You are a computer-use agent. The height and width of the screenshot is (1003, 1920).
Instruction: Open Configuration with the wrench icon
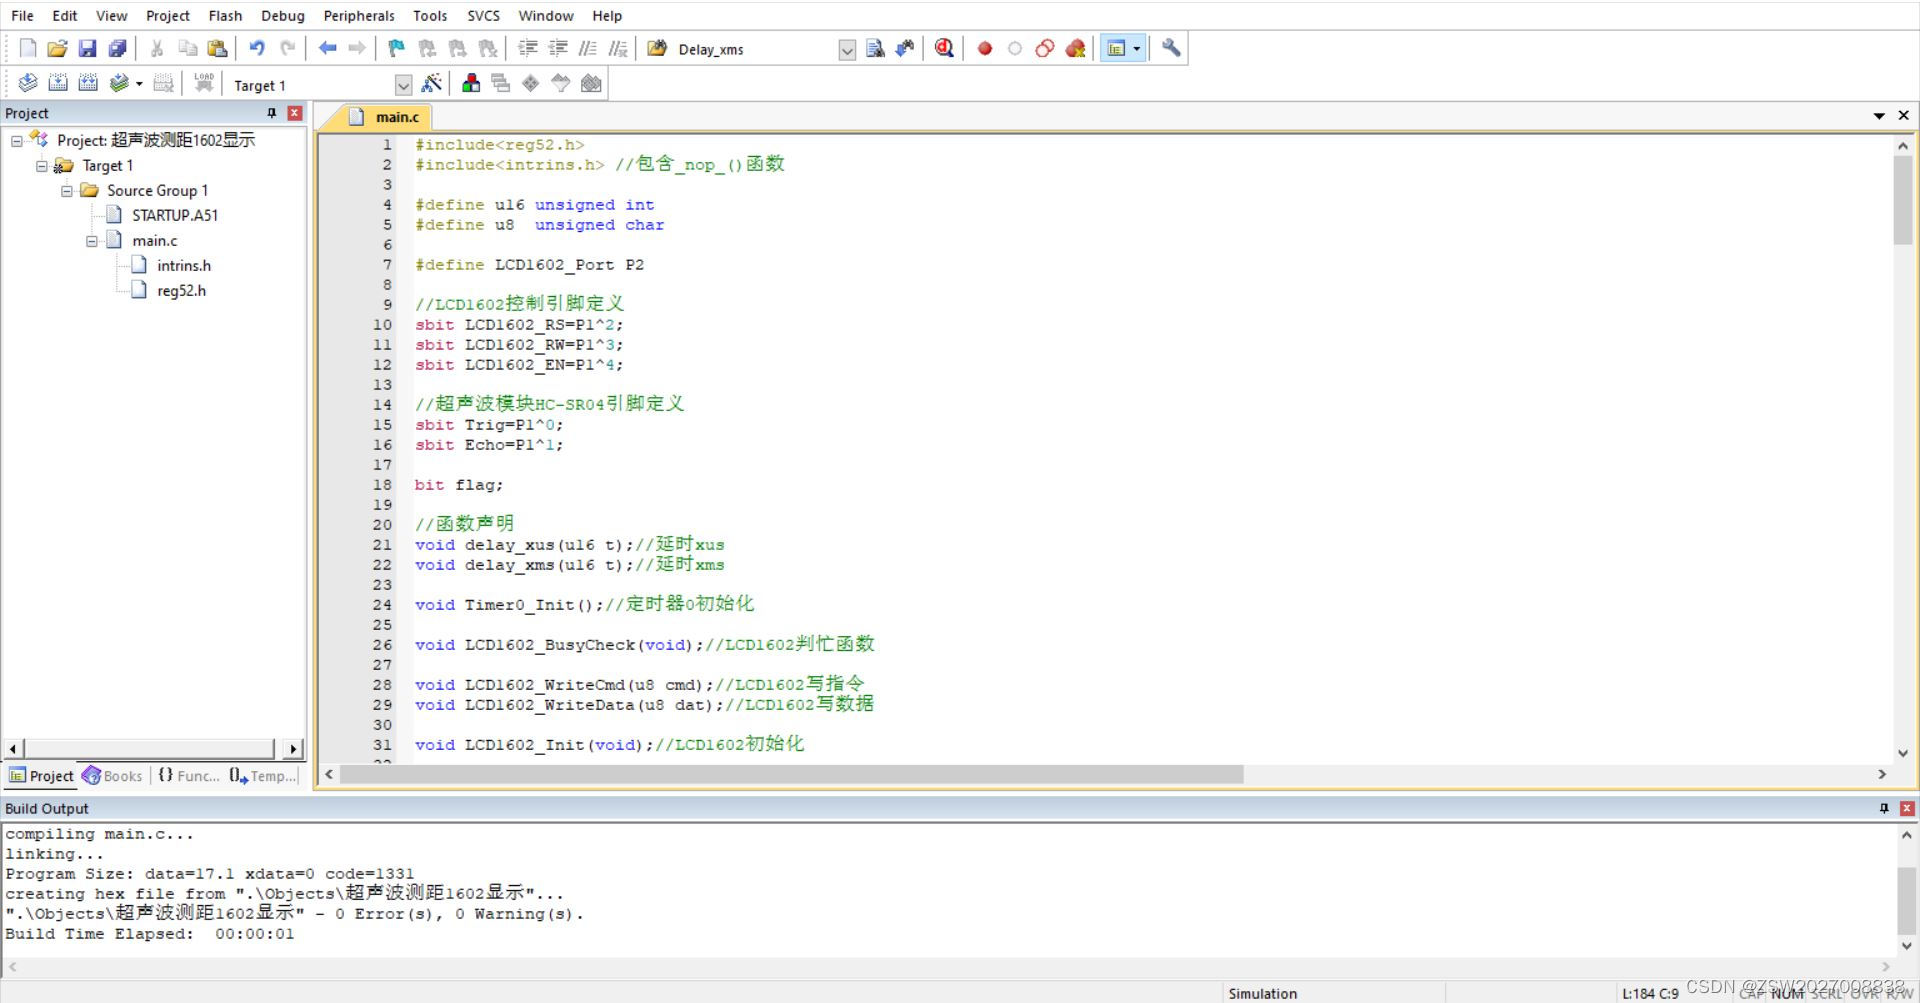pyautogui.click(x=1171, y=48)
